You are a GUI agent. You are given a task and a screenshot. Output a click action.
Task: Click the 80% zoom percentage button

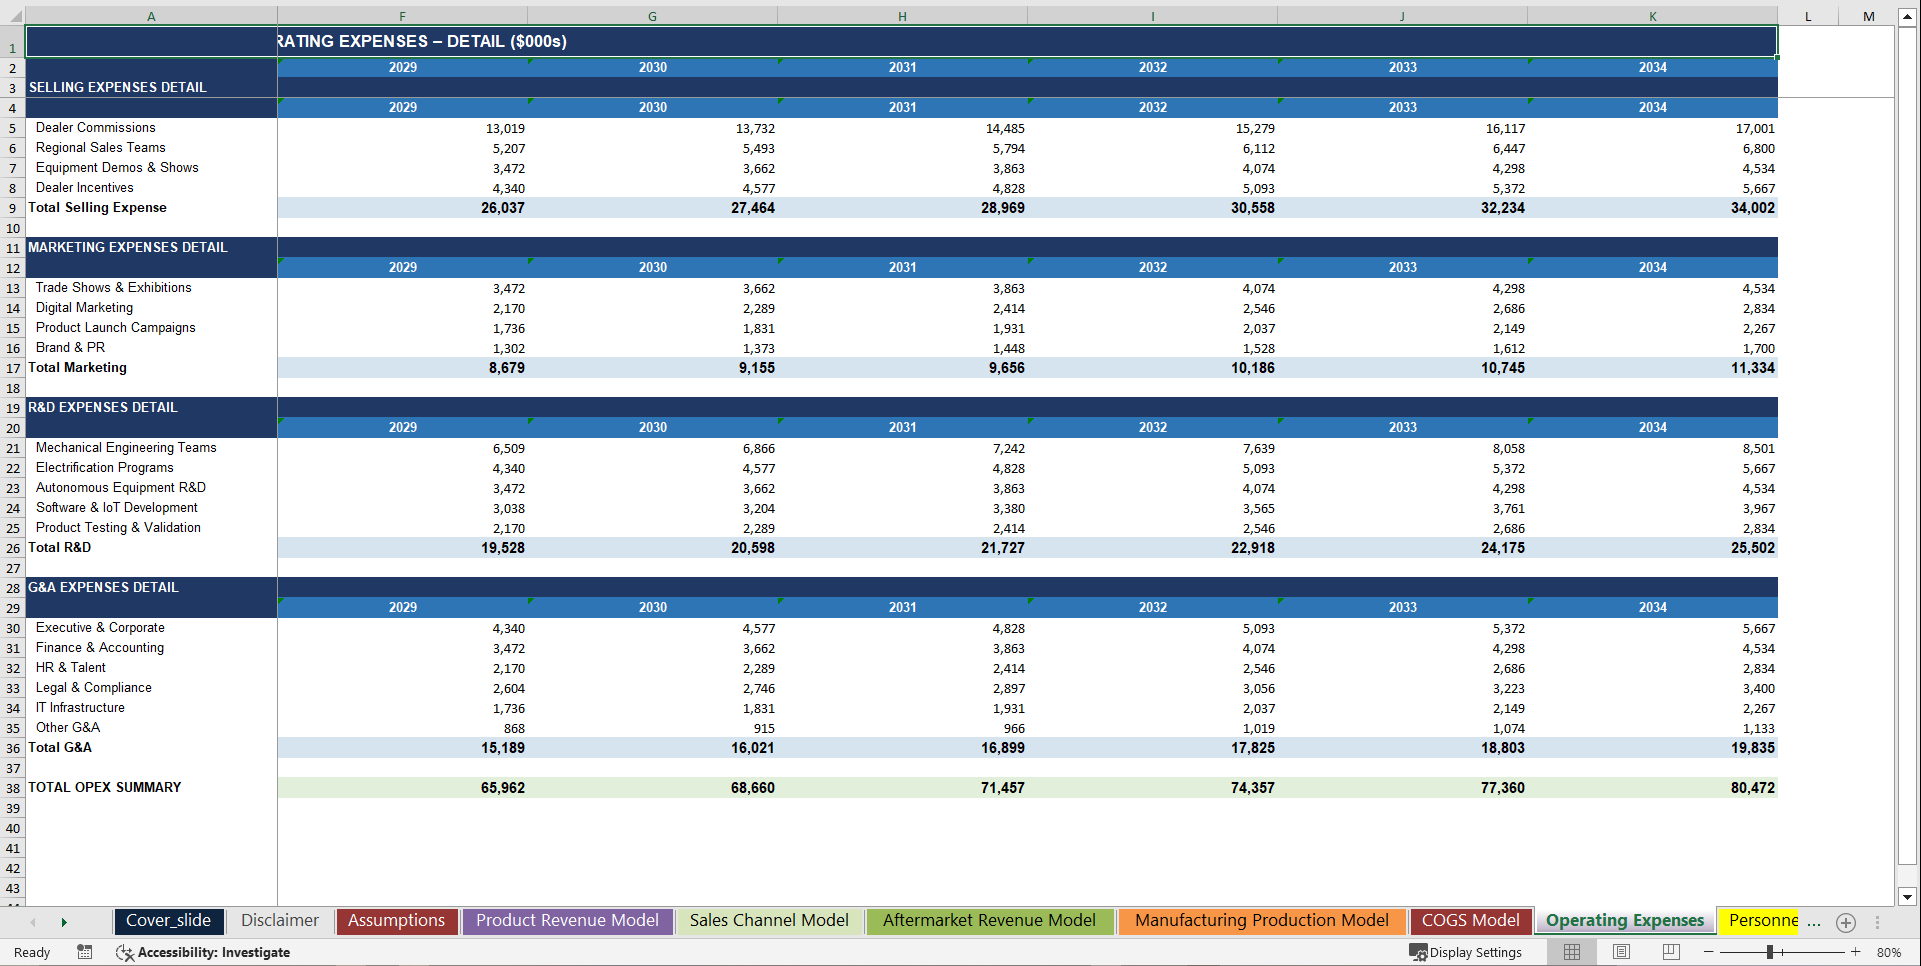[1888, 952]
